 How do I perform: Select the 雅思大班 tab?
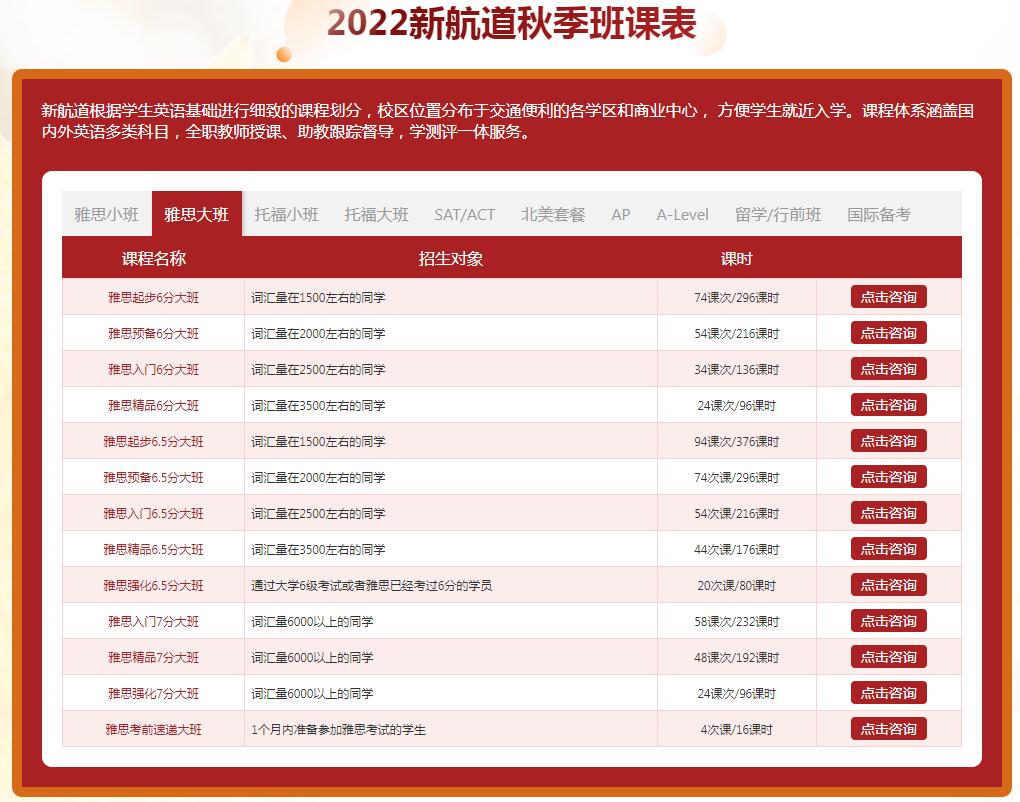196,214
